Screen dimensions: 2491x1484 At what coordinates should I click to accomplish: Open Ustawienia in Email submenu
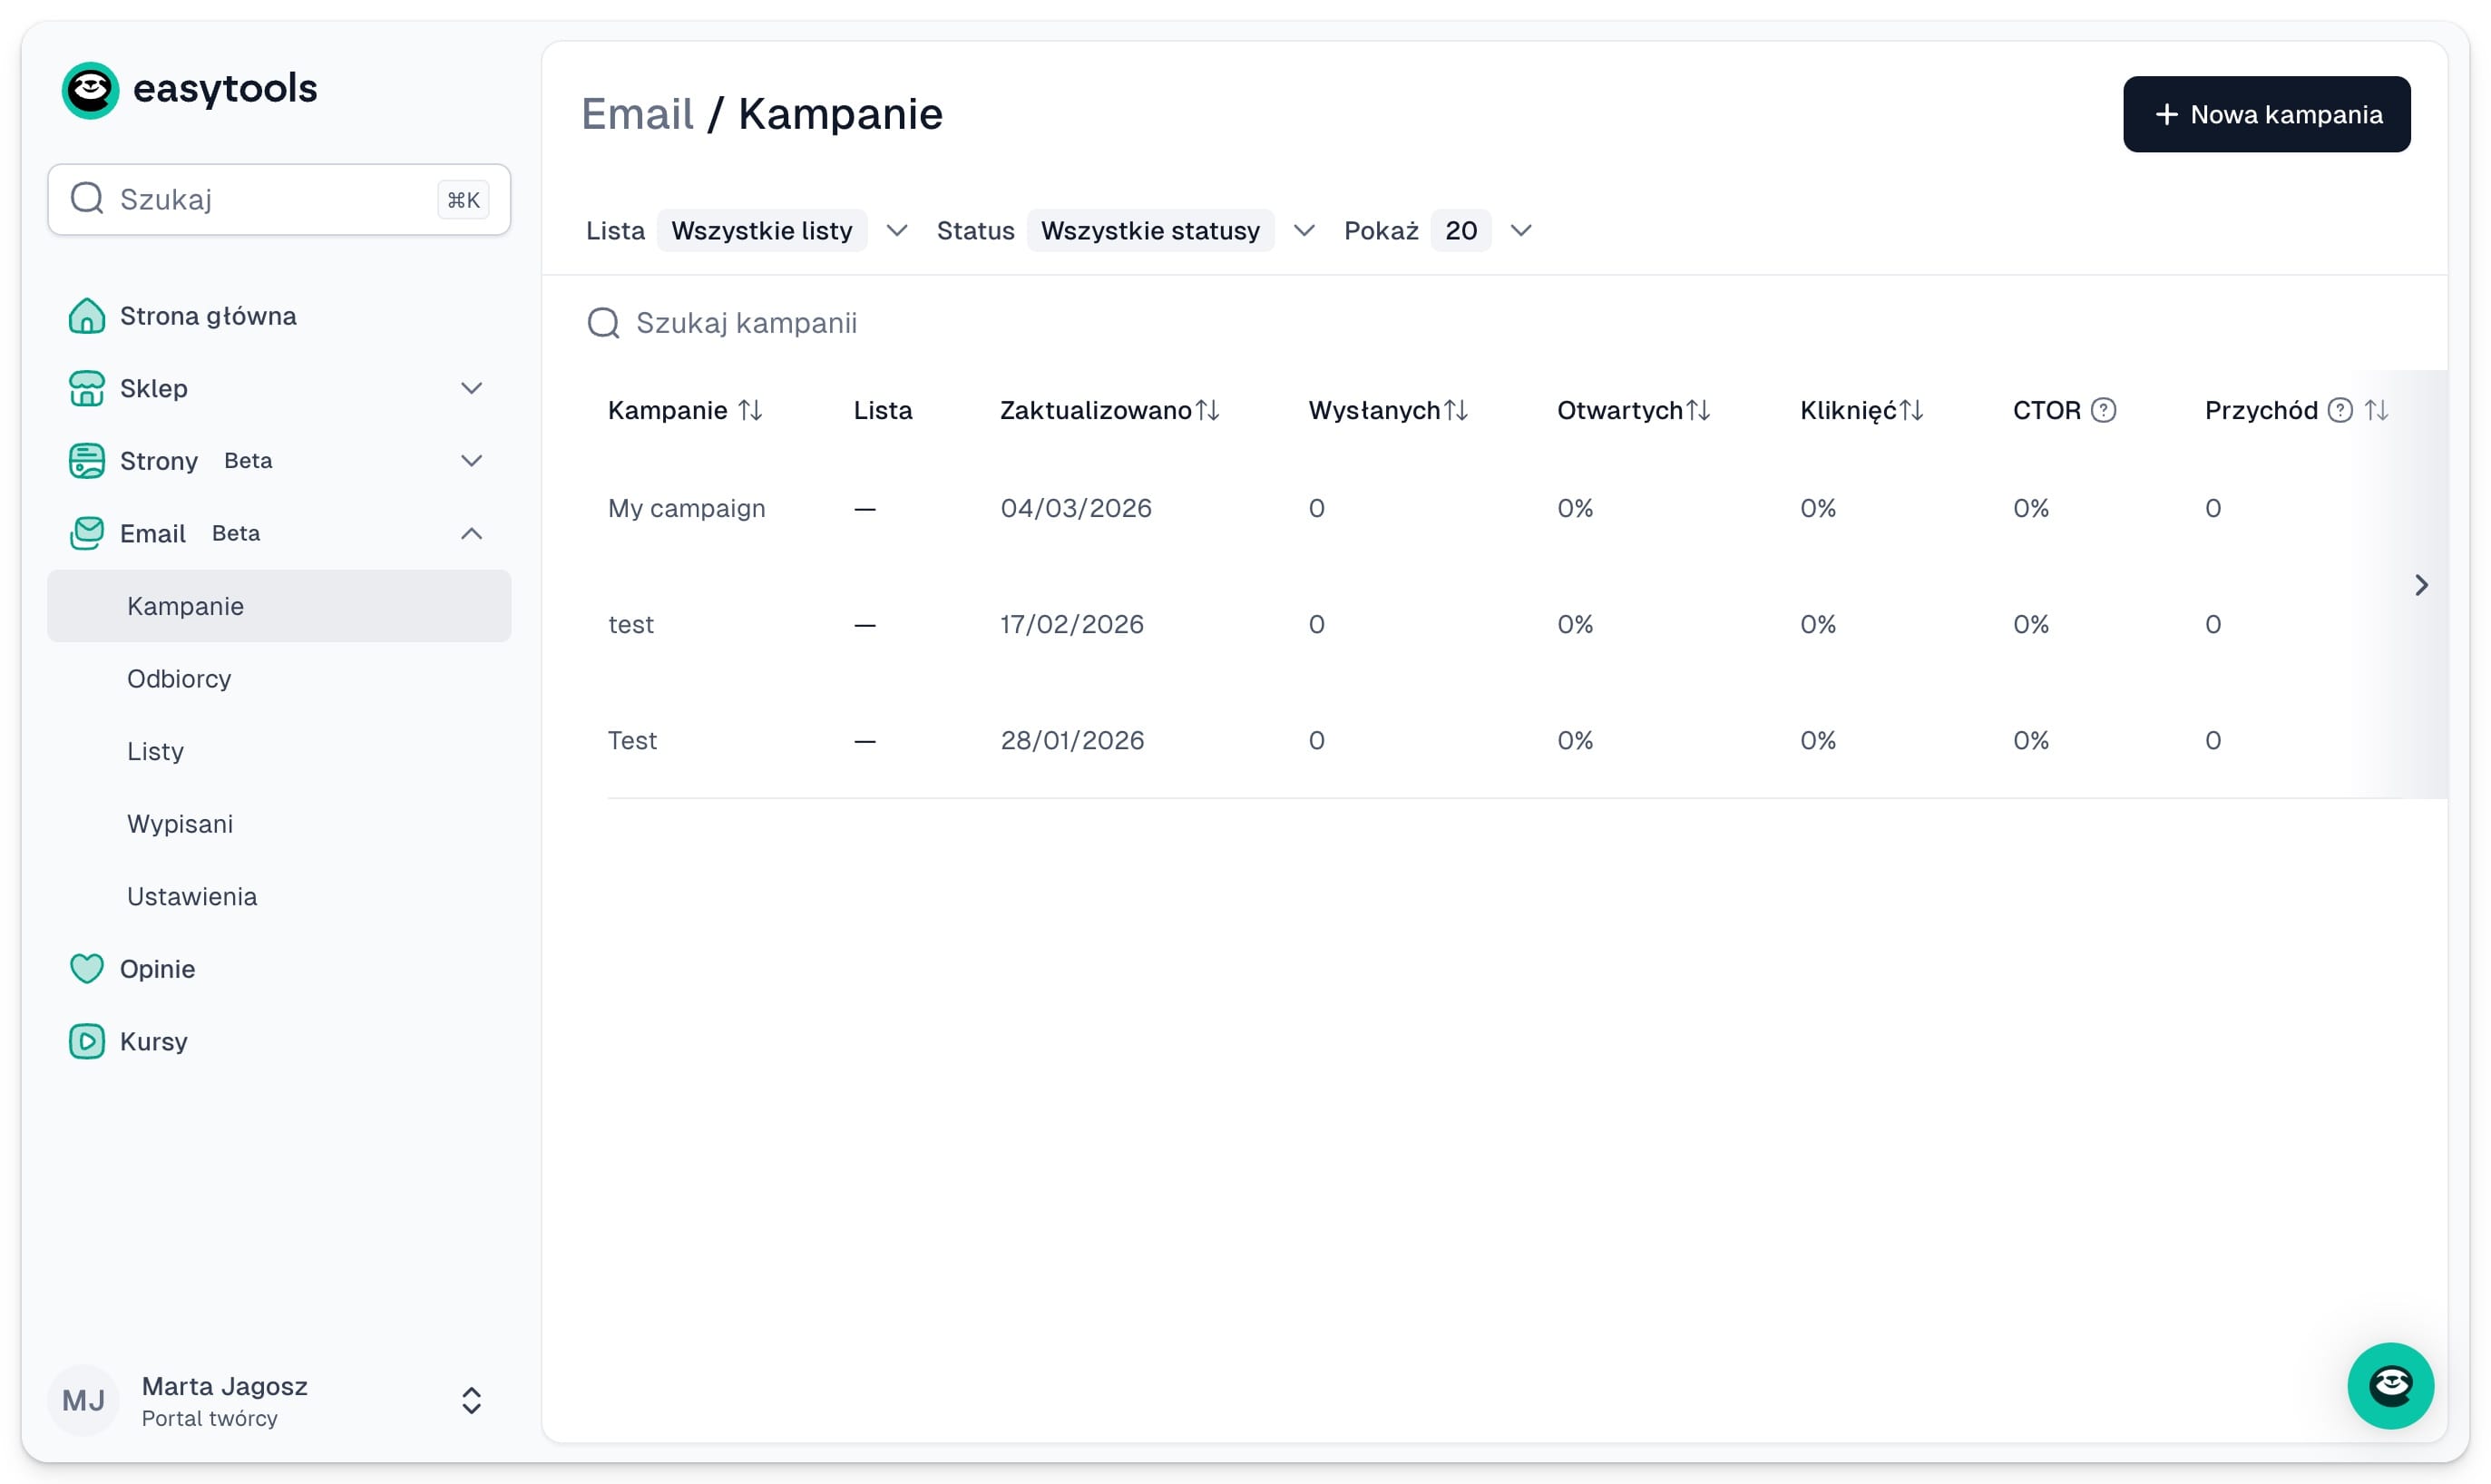click(x=192, y=896)
